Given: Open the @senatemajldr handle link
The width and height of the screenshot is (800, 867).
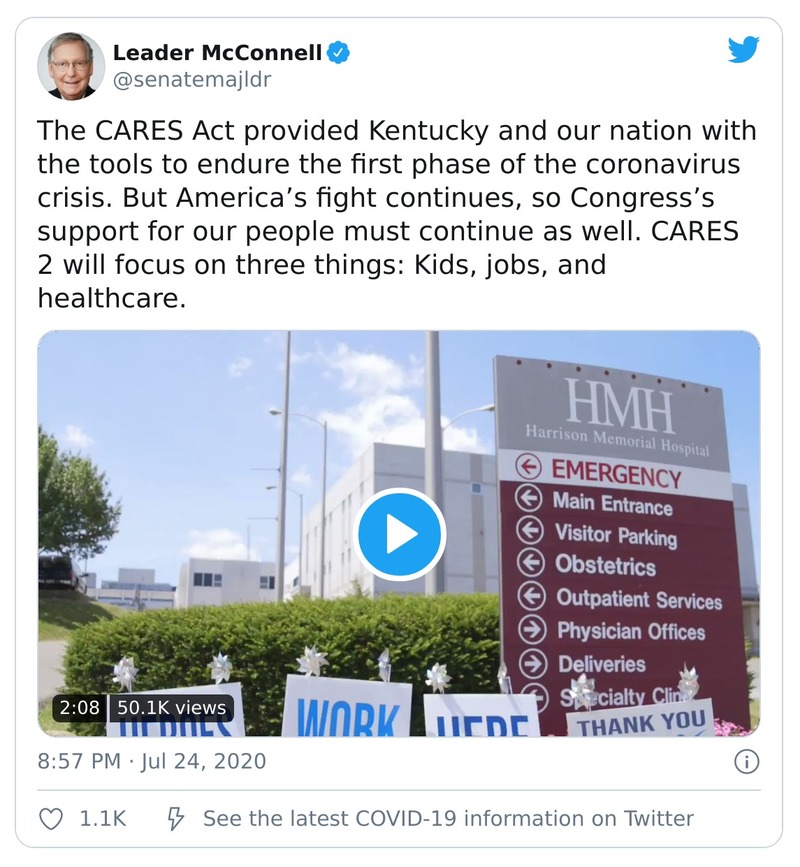Looking at the screenshot, I should (192, 79).
